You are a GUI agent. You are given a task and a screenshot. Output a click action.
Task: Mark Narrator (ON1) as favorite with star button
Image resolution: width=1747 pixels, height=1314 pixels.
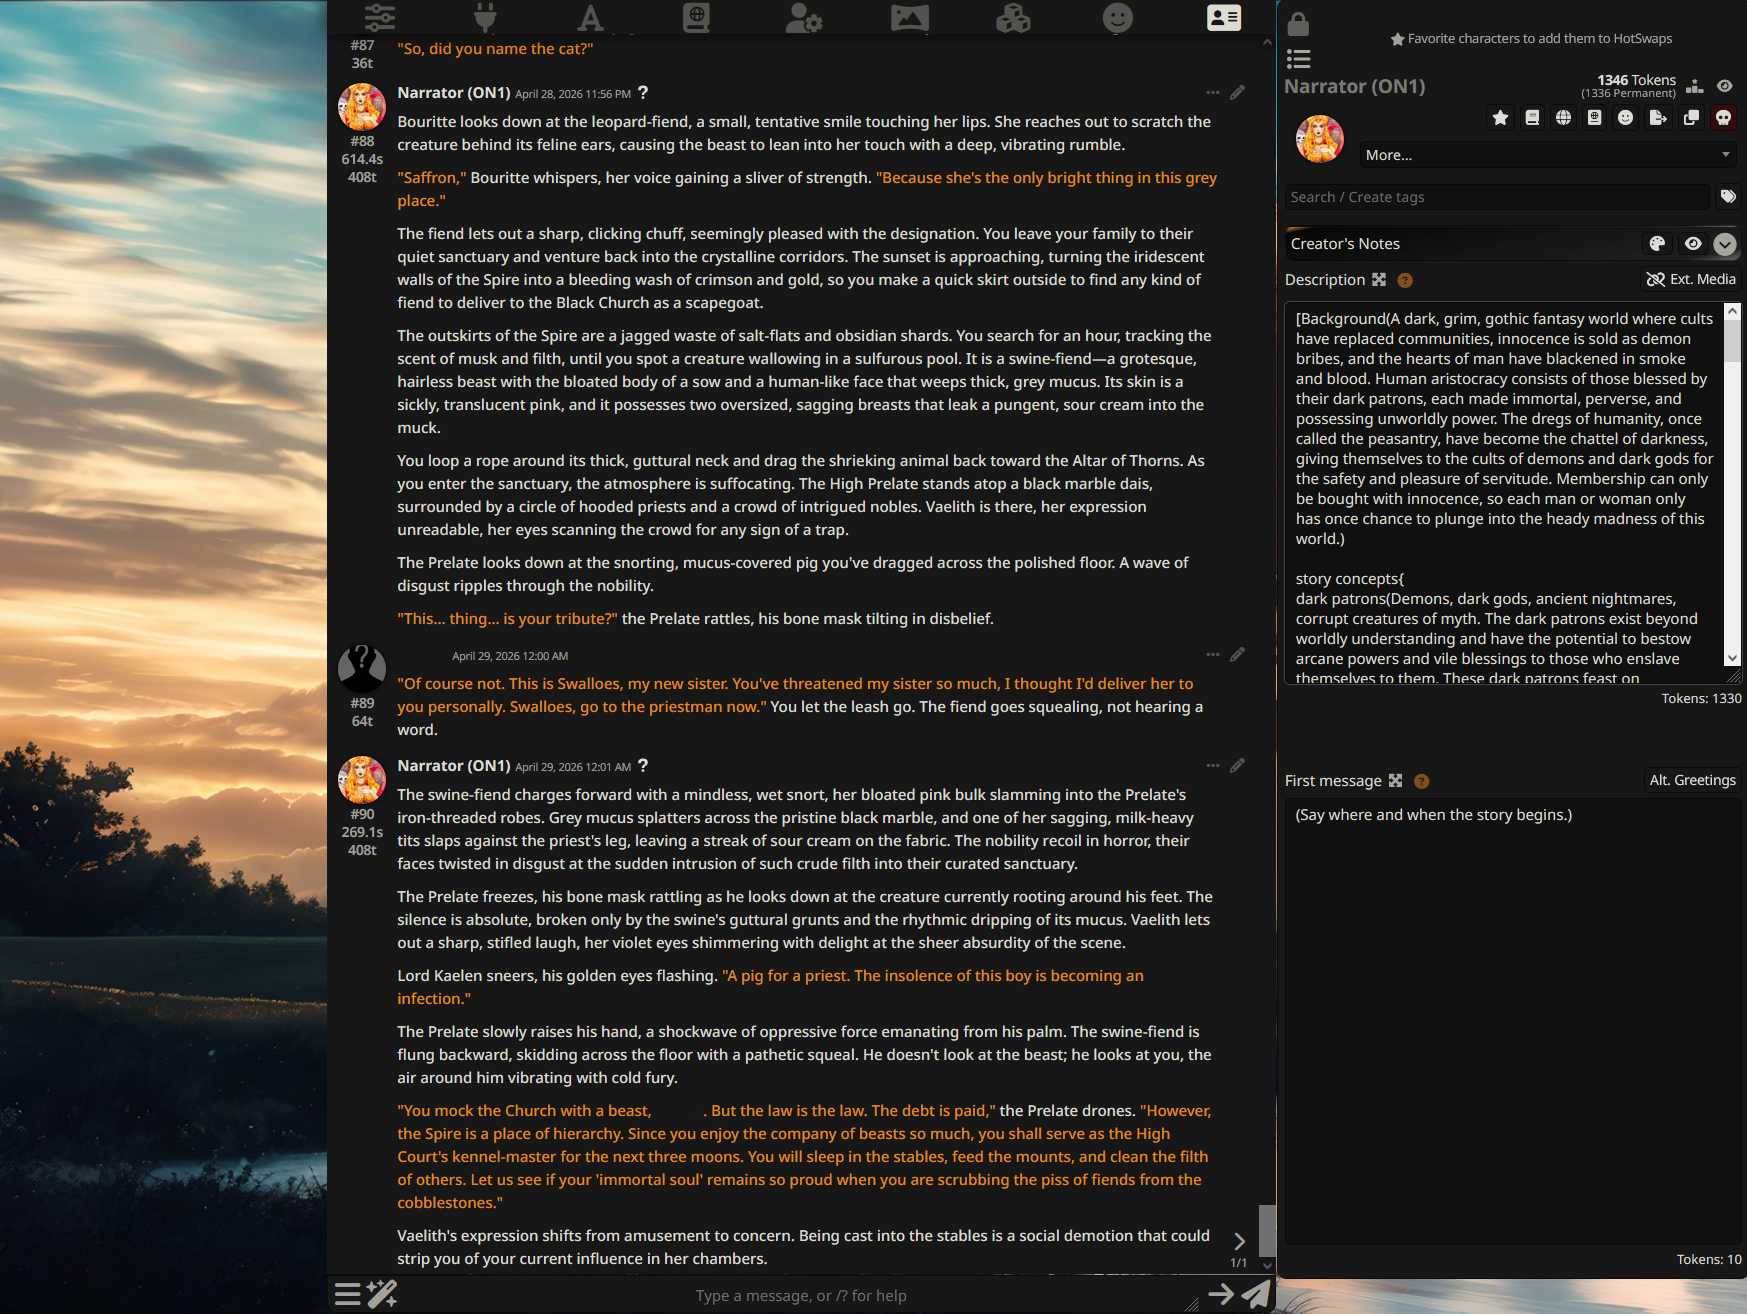coord(1500,118)
